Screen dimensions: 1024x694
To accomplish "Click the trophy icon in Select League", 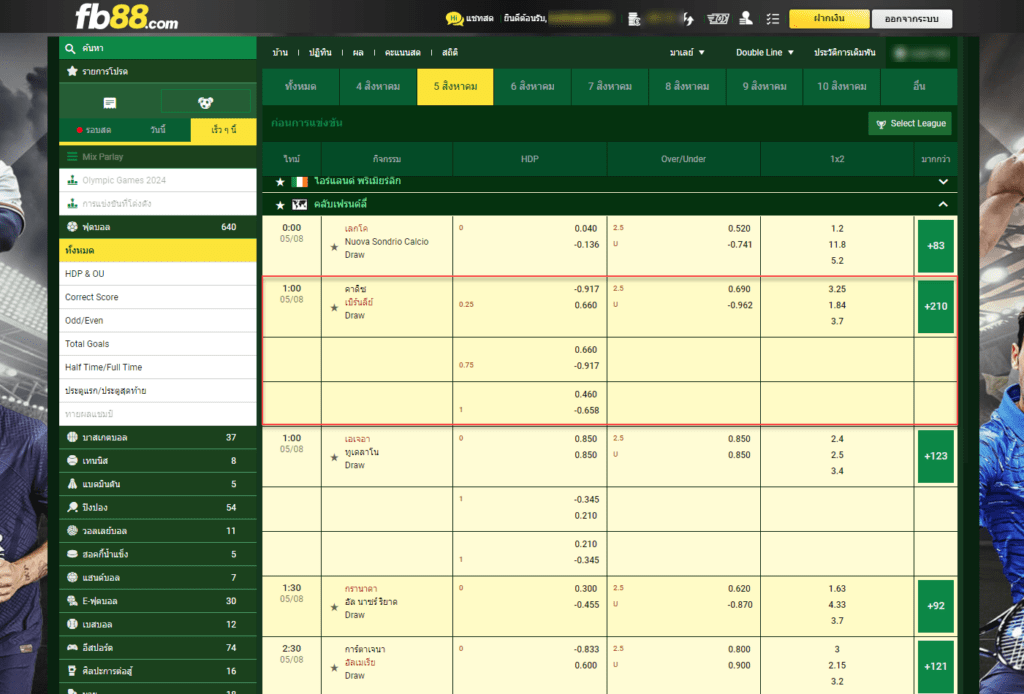I will coord(881,124).
